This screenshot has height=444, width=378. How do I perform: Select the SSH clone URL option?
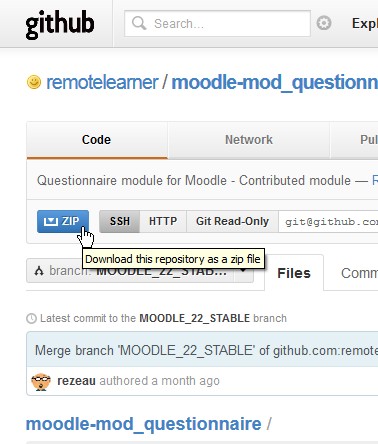point(120,221)
